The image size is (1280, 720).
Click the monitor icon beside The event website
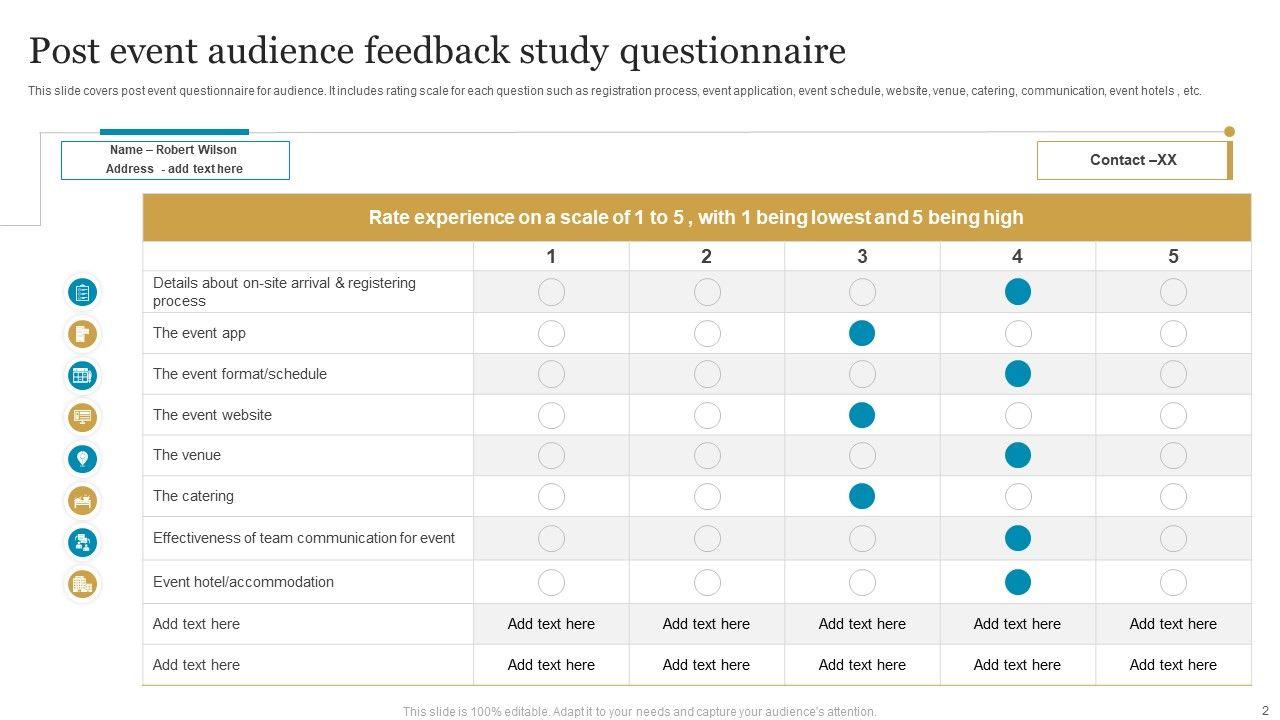(82, 416)
